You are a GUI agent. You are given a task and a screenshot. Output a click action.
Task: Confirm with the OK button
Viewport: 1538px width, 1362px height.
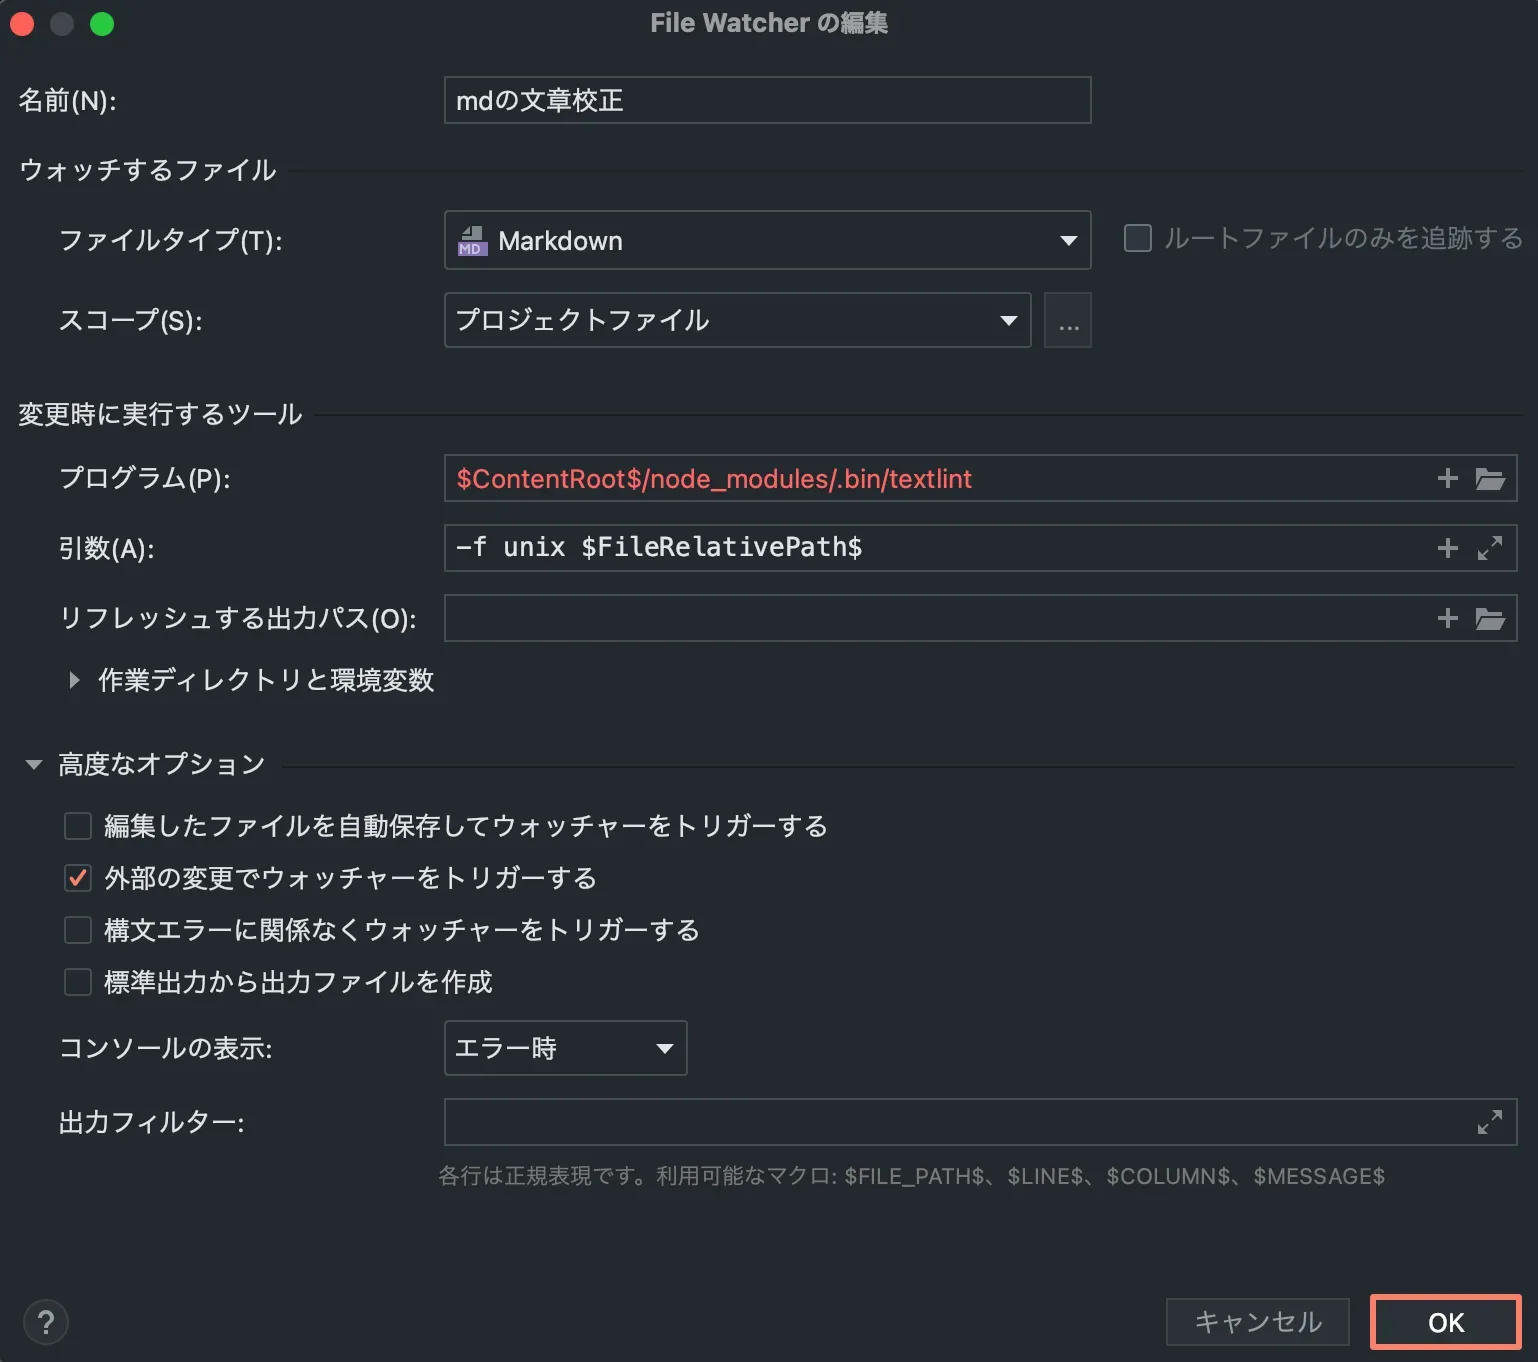tap(1446, 1322)
